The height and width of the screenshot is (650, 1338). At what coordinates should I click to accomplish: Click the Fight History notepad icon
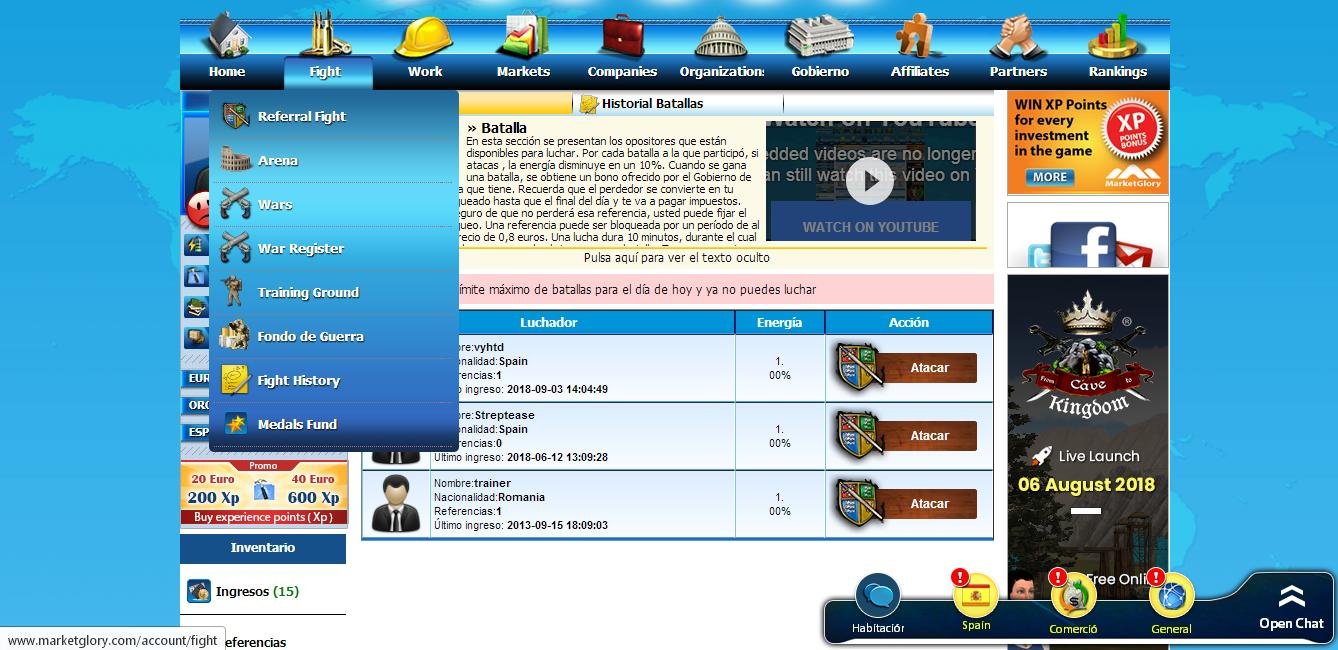pos(236,380)
